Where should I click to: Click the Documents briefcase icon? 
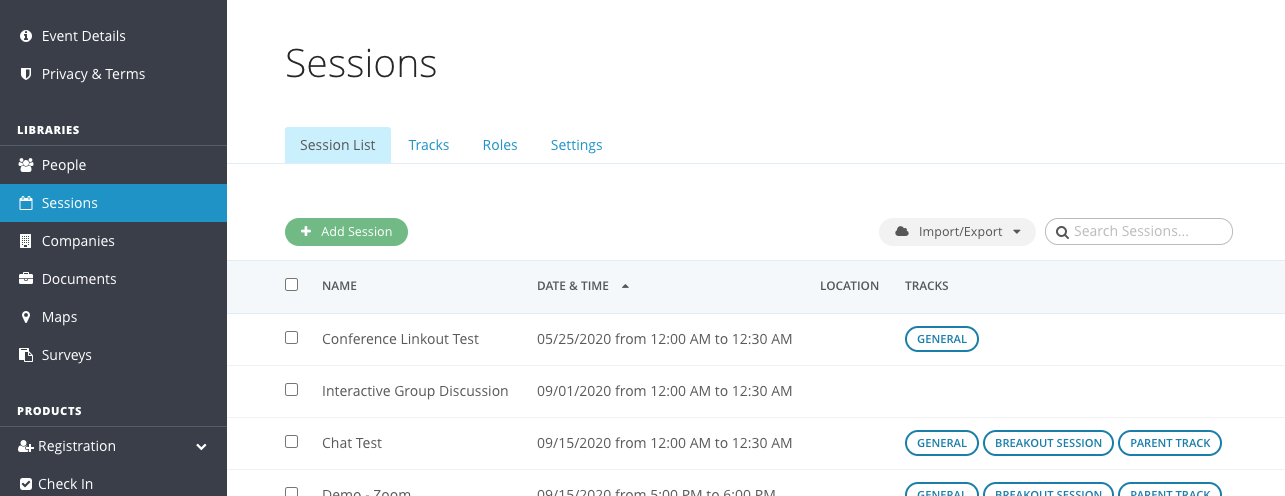coord(26,279)
